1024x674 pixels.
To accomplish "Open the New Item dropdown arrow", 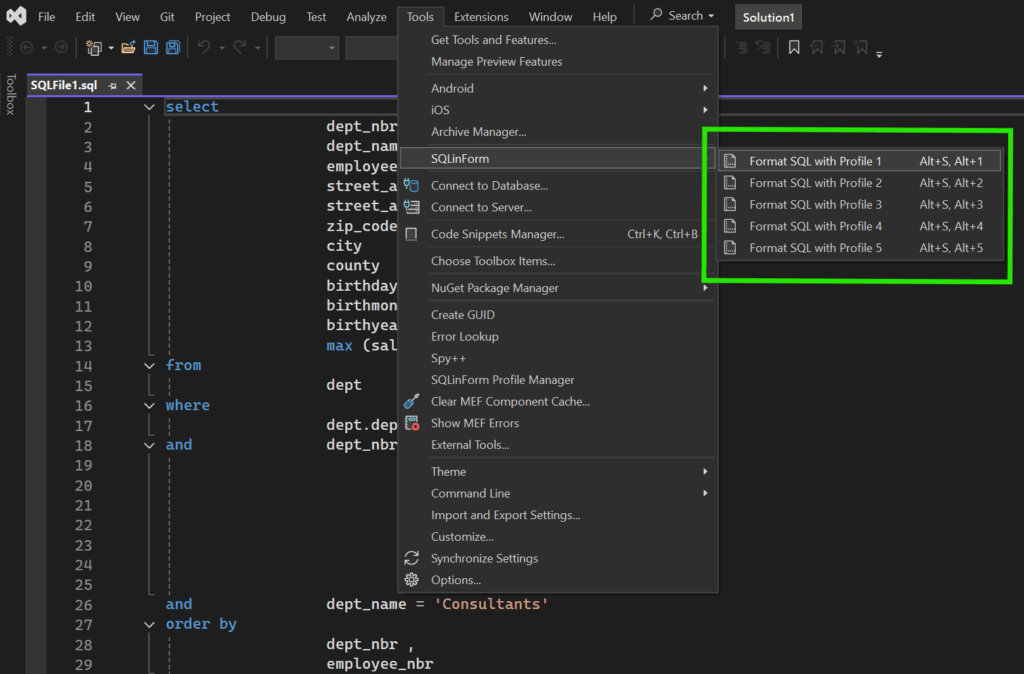I will pyautogui.click(x=111, y=47).
